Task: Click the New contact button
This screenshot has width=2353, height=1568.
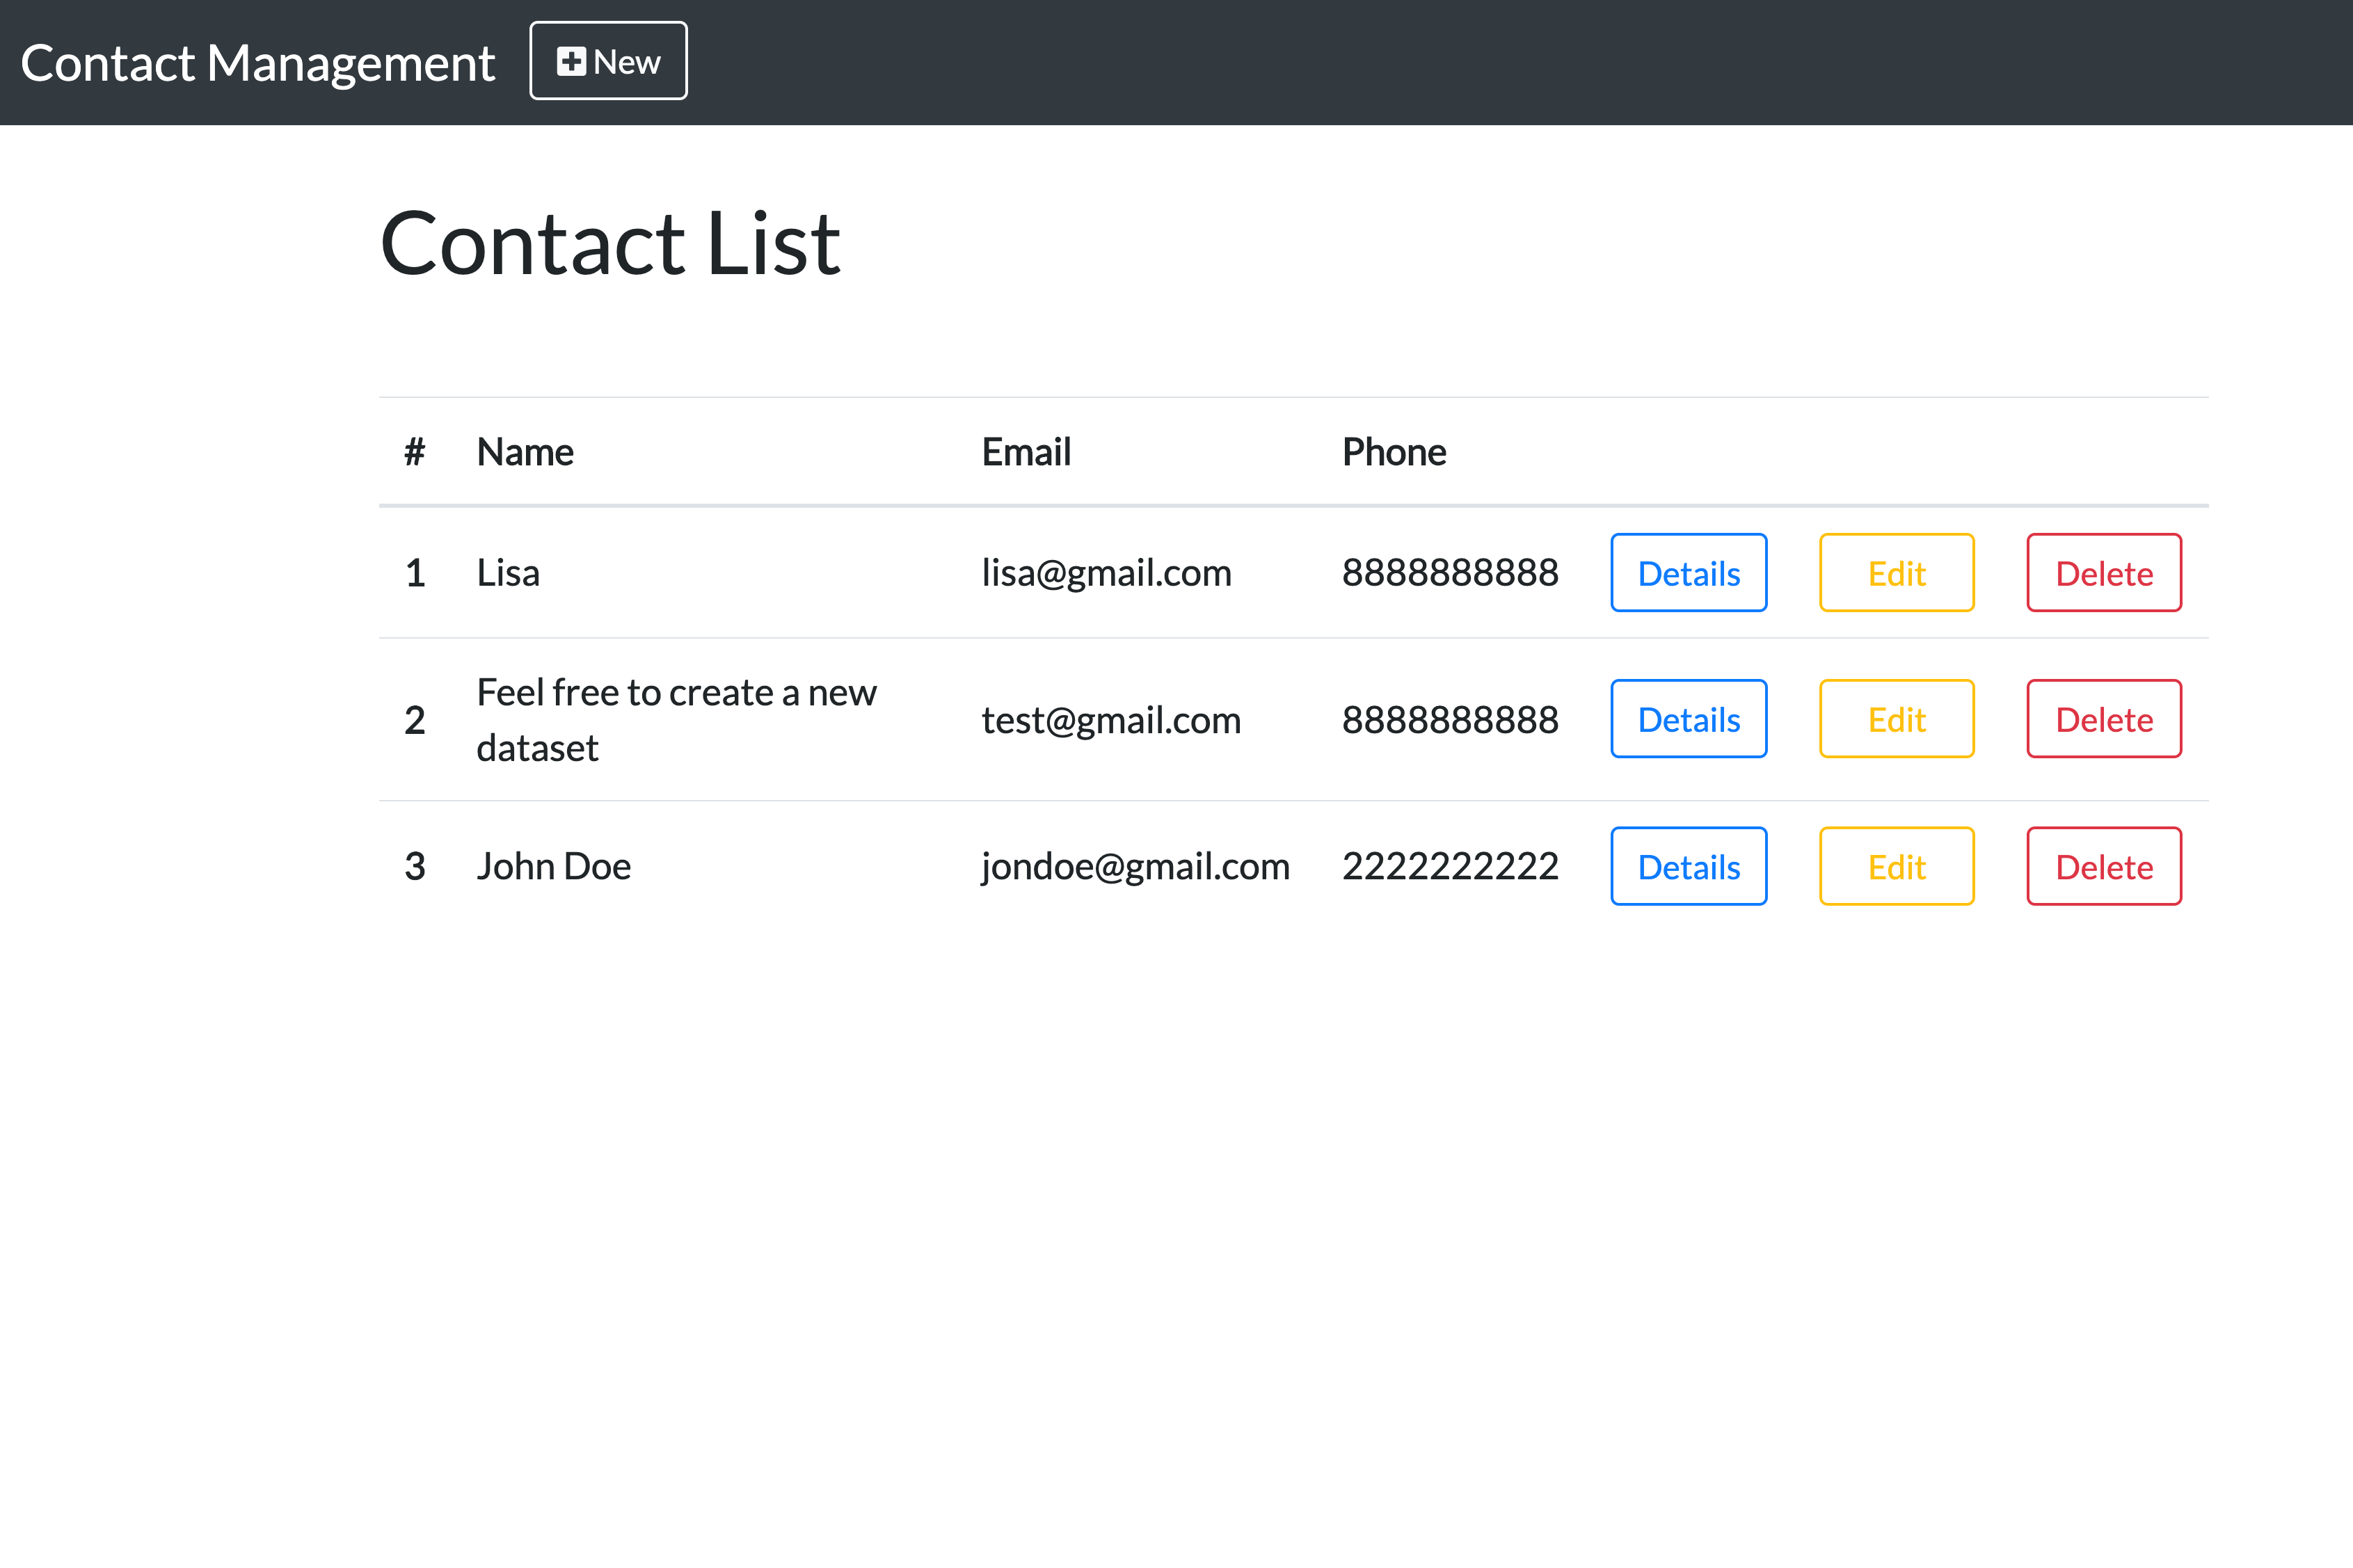Action: coord(608,61)
